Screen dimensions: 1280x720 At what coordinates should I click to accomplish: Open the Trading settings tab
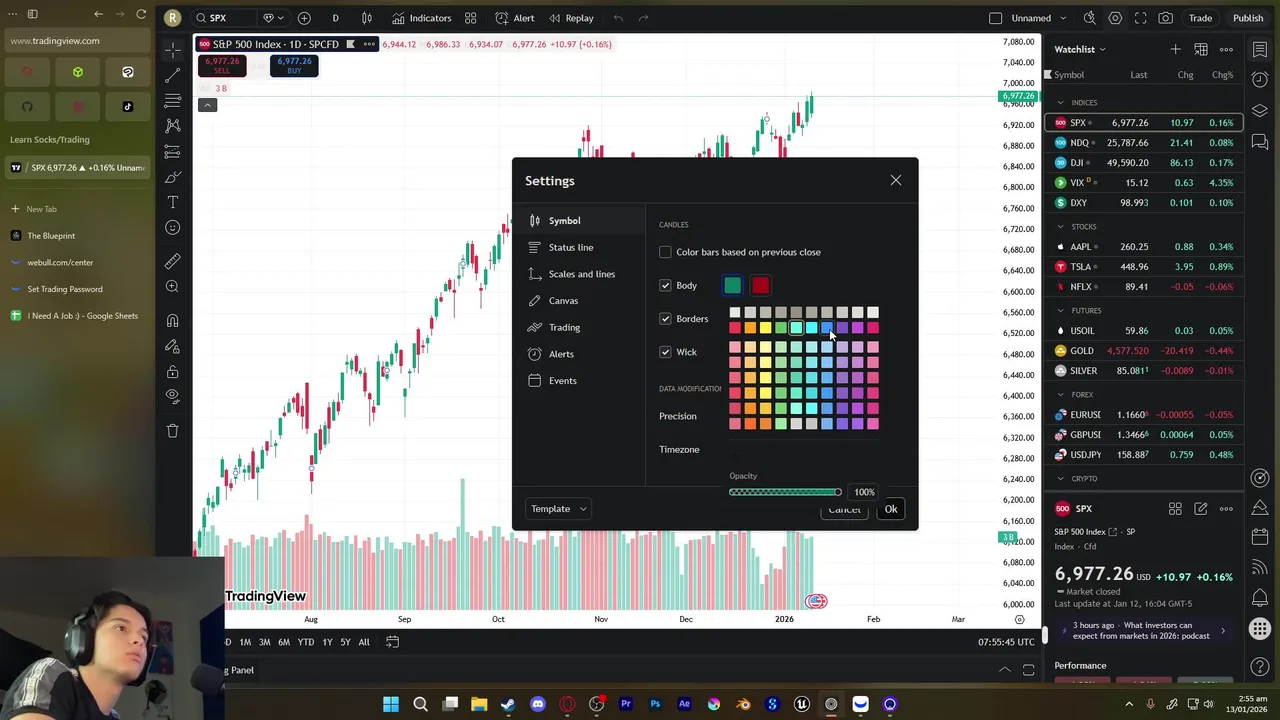581,327
